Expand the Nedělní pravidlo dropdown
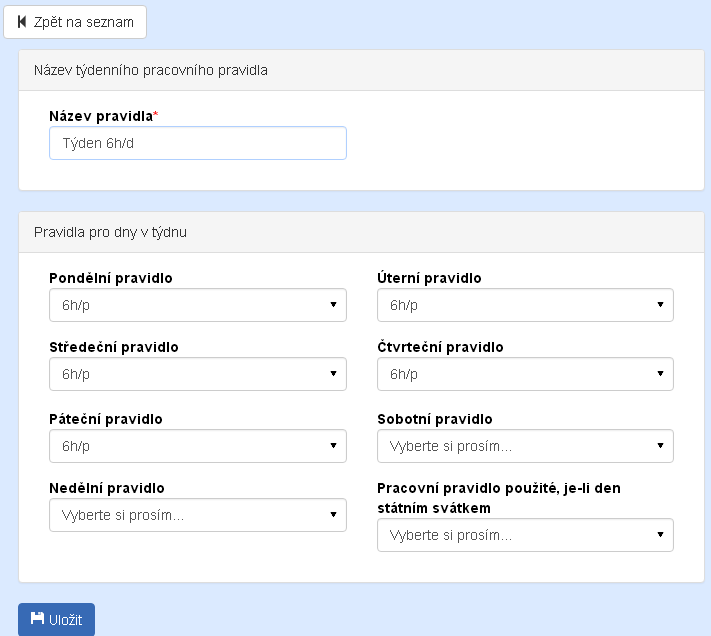 click(x=197, y=515)
